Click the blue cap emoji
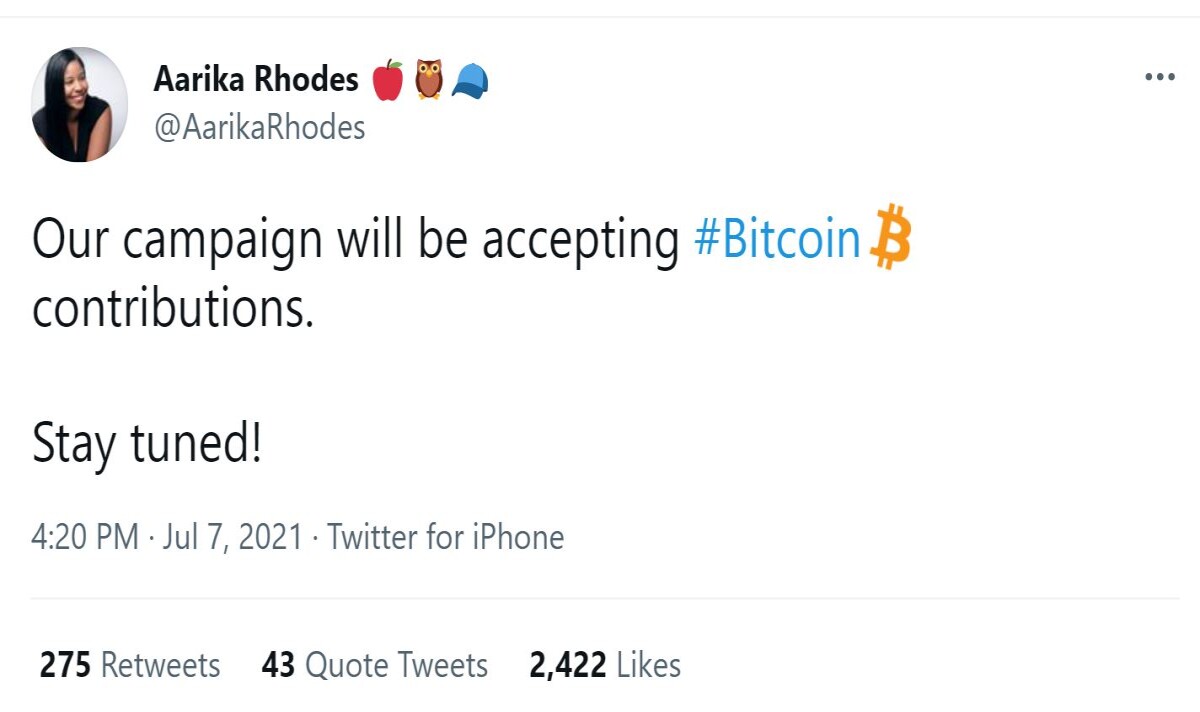 (x=470, y=81)
